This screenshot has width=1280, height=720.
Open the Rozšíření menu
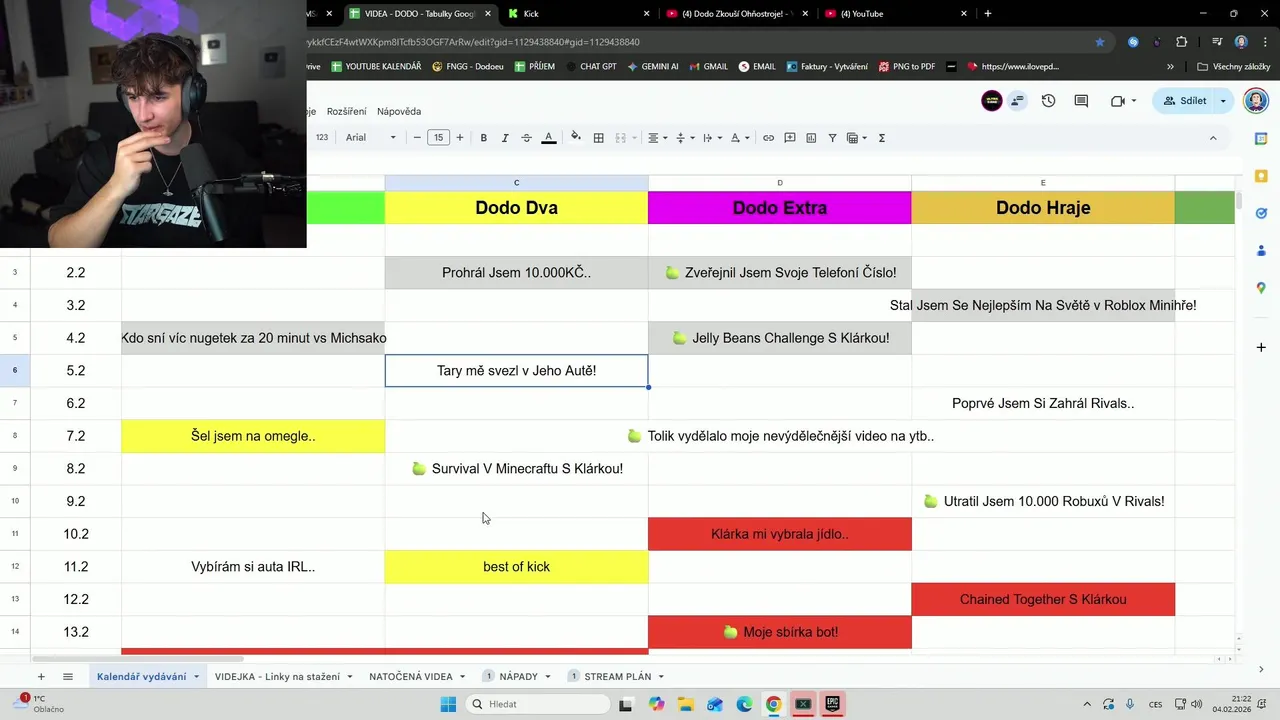click(x=346, y=111)
